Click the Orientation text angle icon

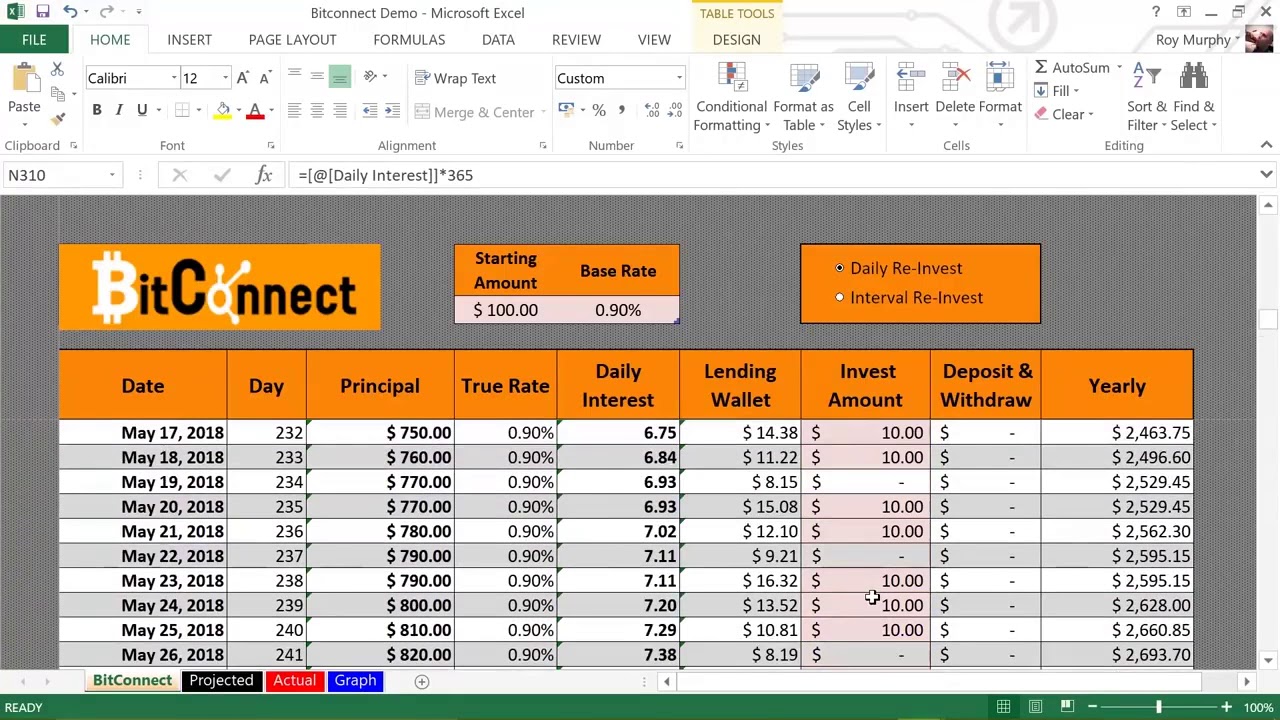tap(370, 77)
